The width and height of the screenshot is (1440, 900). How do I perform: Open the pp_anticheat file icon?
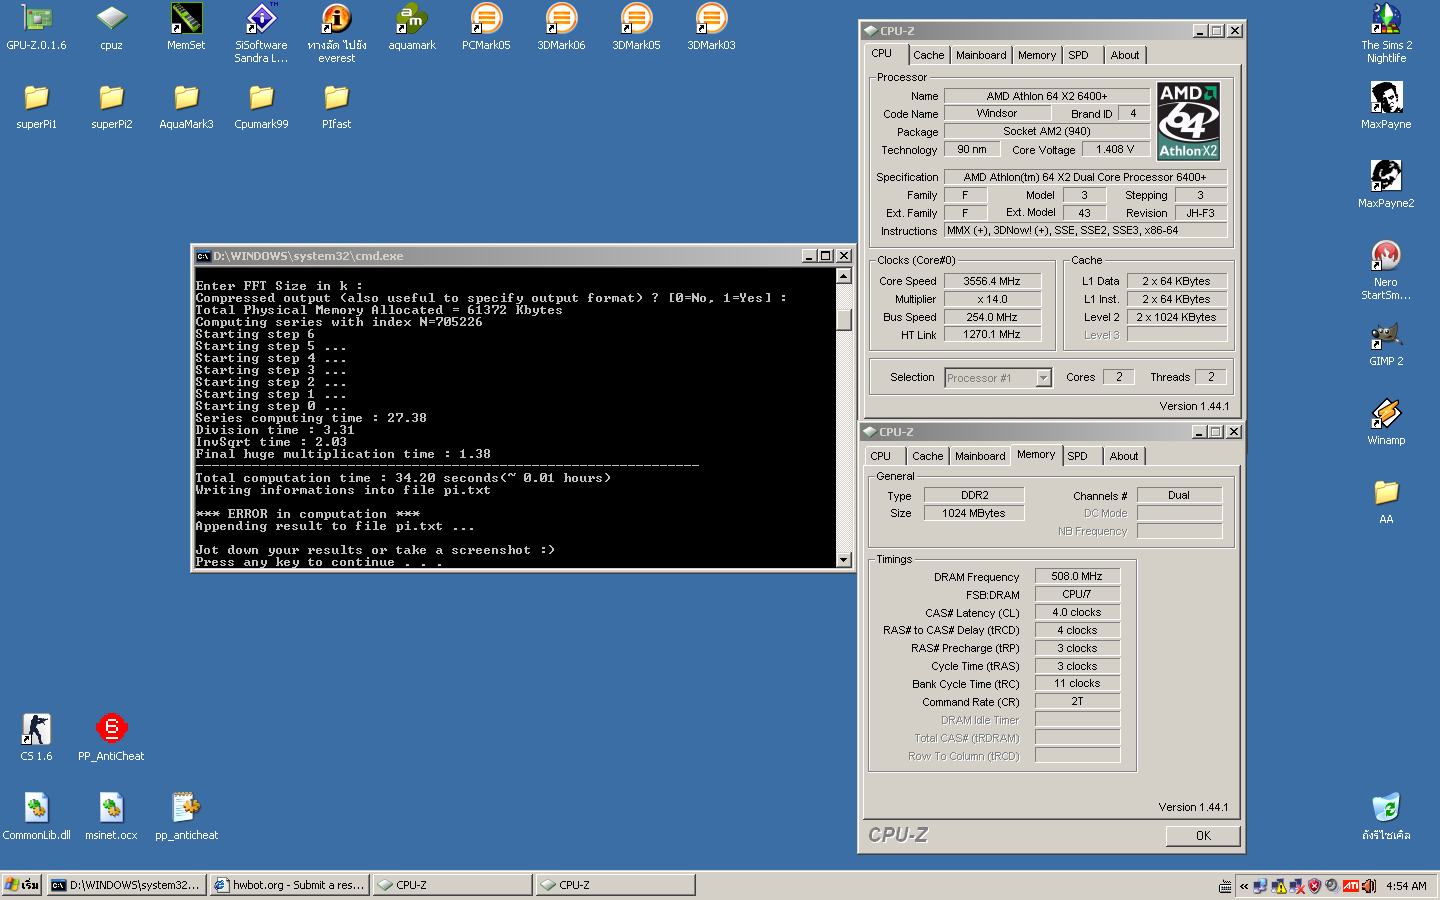tap(186, 816)
